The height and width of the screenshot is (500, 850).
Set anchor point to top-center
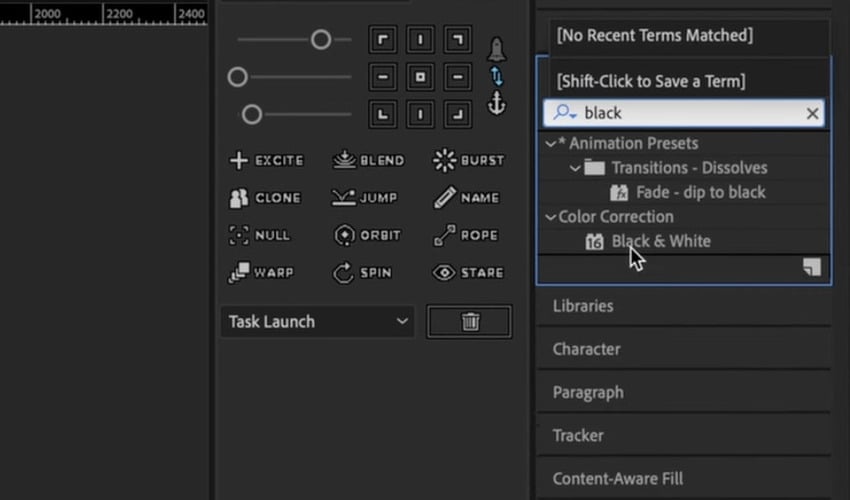click(420, 40)
